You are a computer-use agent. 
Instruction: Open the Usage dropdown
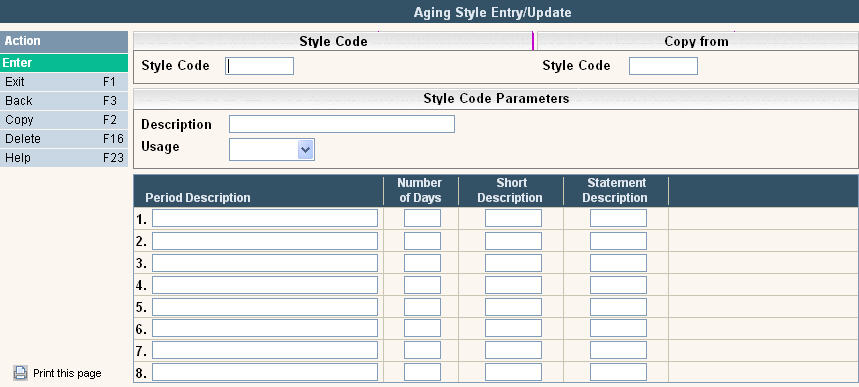(x=306, y=150)
